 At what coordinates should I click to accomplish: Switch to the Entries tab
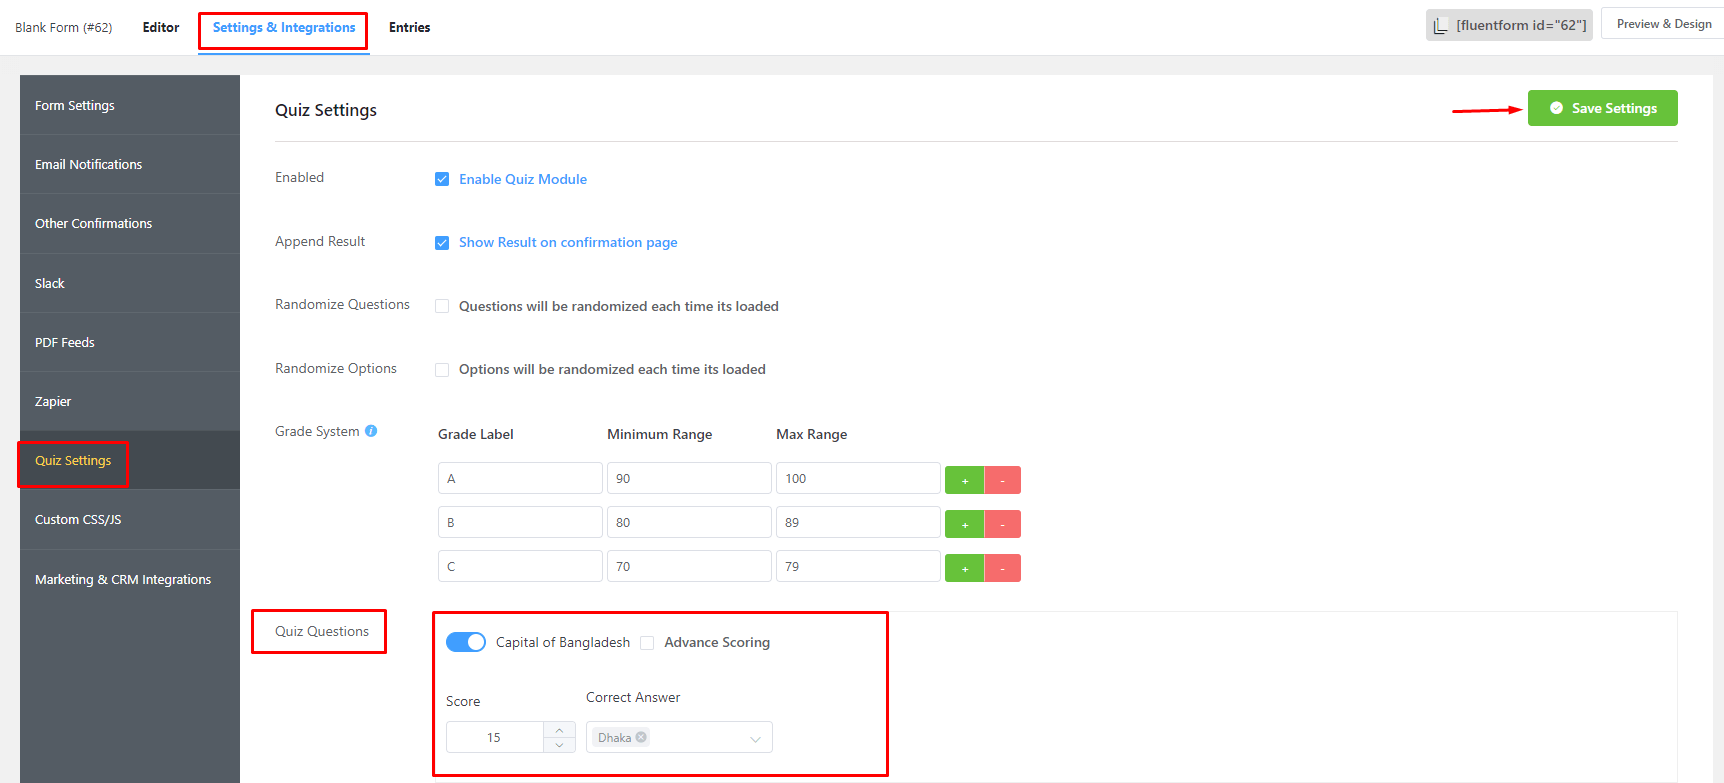409,27
